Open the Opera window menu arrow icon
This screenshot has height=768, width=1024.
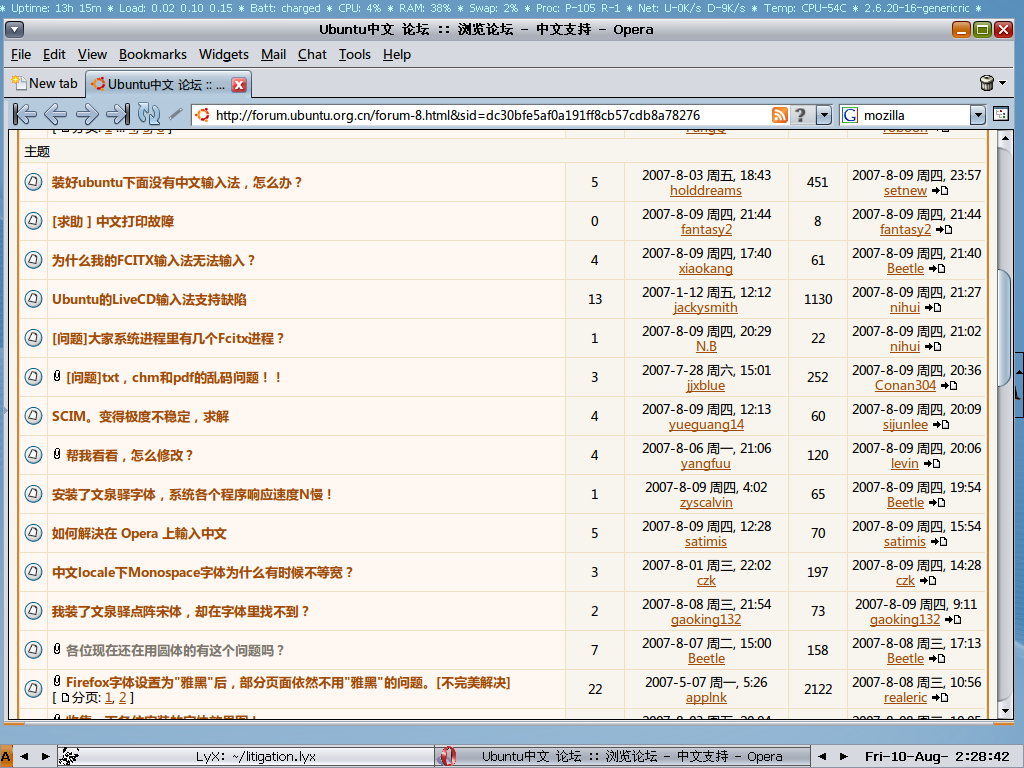(x=14, y=29)
